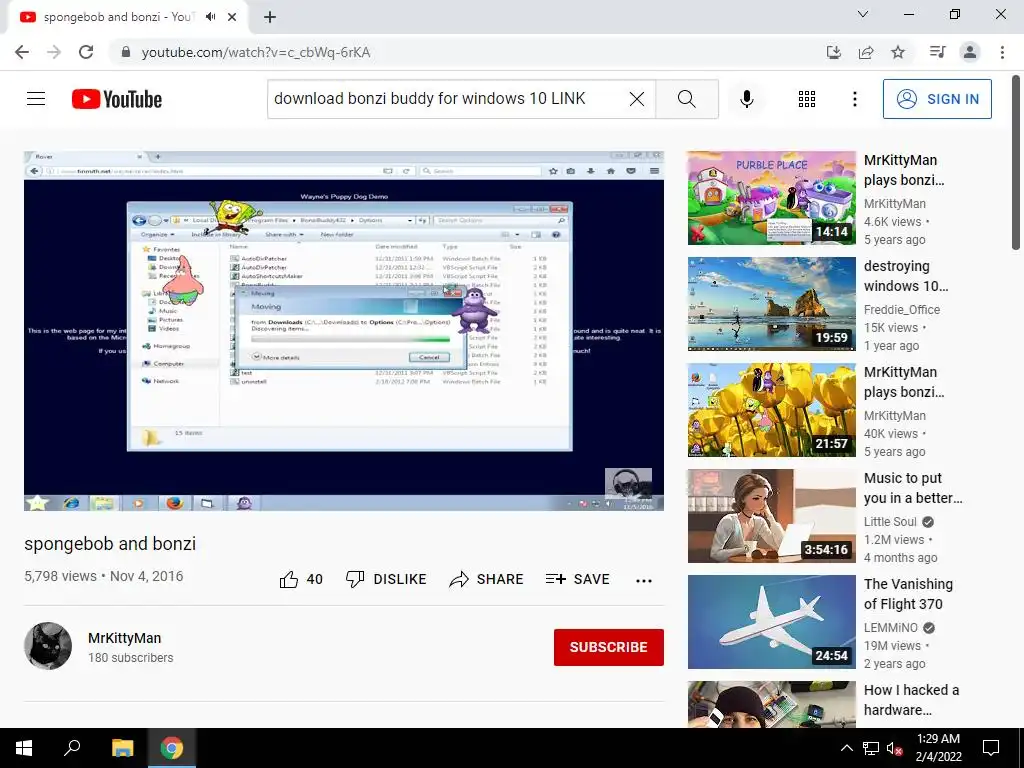This screenshot has height=768, width=1024.
Task: Open the Little Soul channel name
Action: point(890,522)
